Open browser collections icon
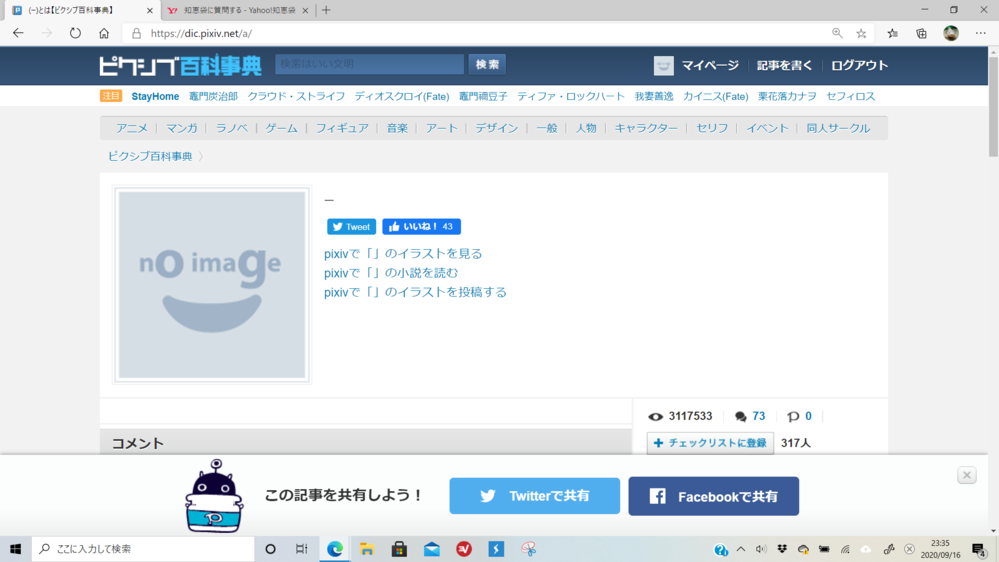The height and width of the screenshot is (562, 999). pos(921,33)
